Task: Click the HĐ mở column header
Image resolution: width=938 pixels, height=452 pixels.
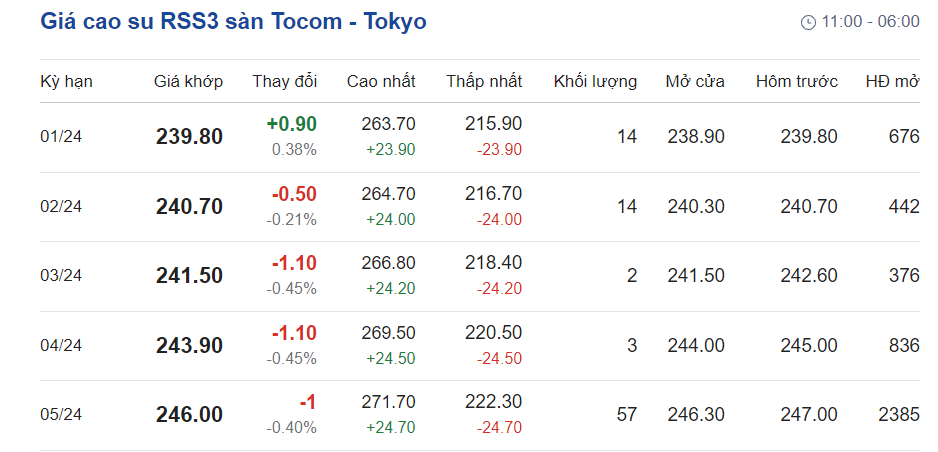Action: coord(892,82)
